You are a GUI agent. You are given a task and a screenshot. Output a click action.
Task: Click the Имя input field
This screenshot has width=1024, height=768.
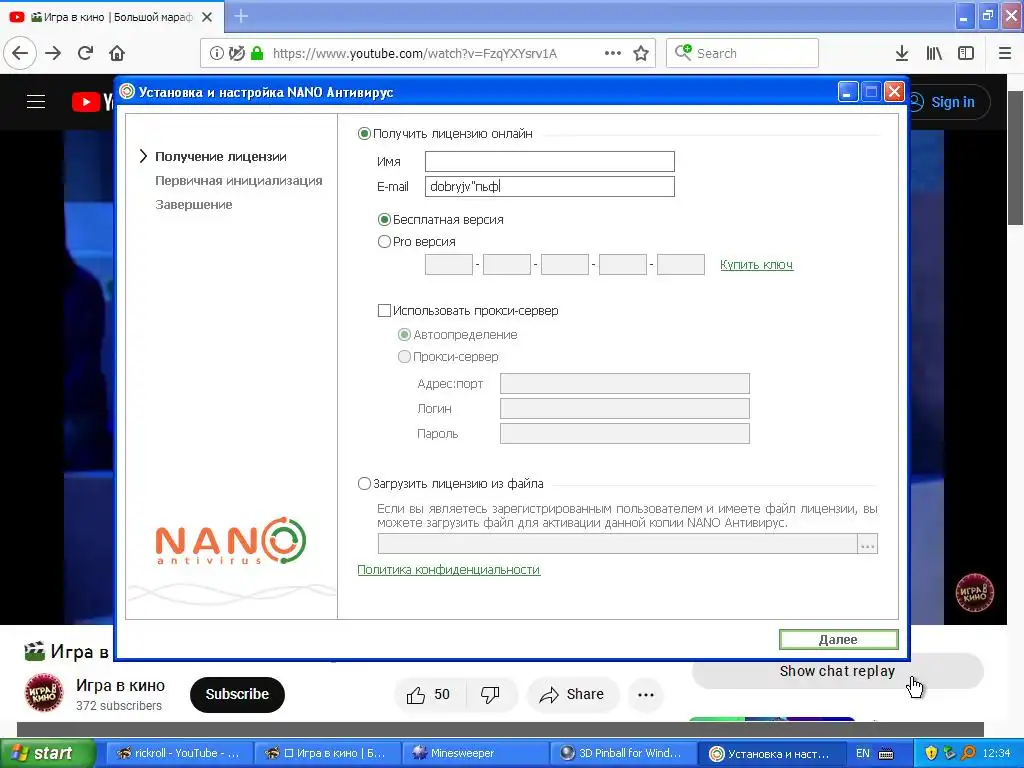click(550, 162)
